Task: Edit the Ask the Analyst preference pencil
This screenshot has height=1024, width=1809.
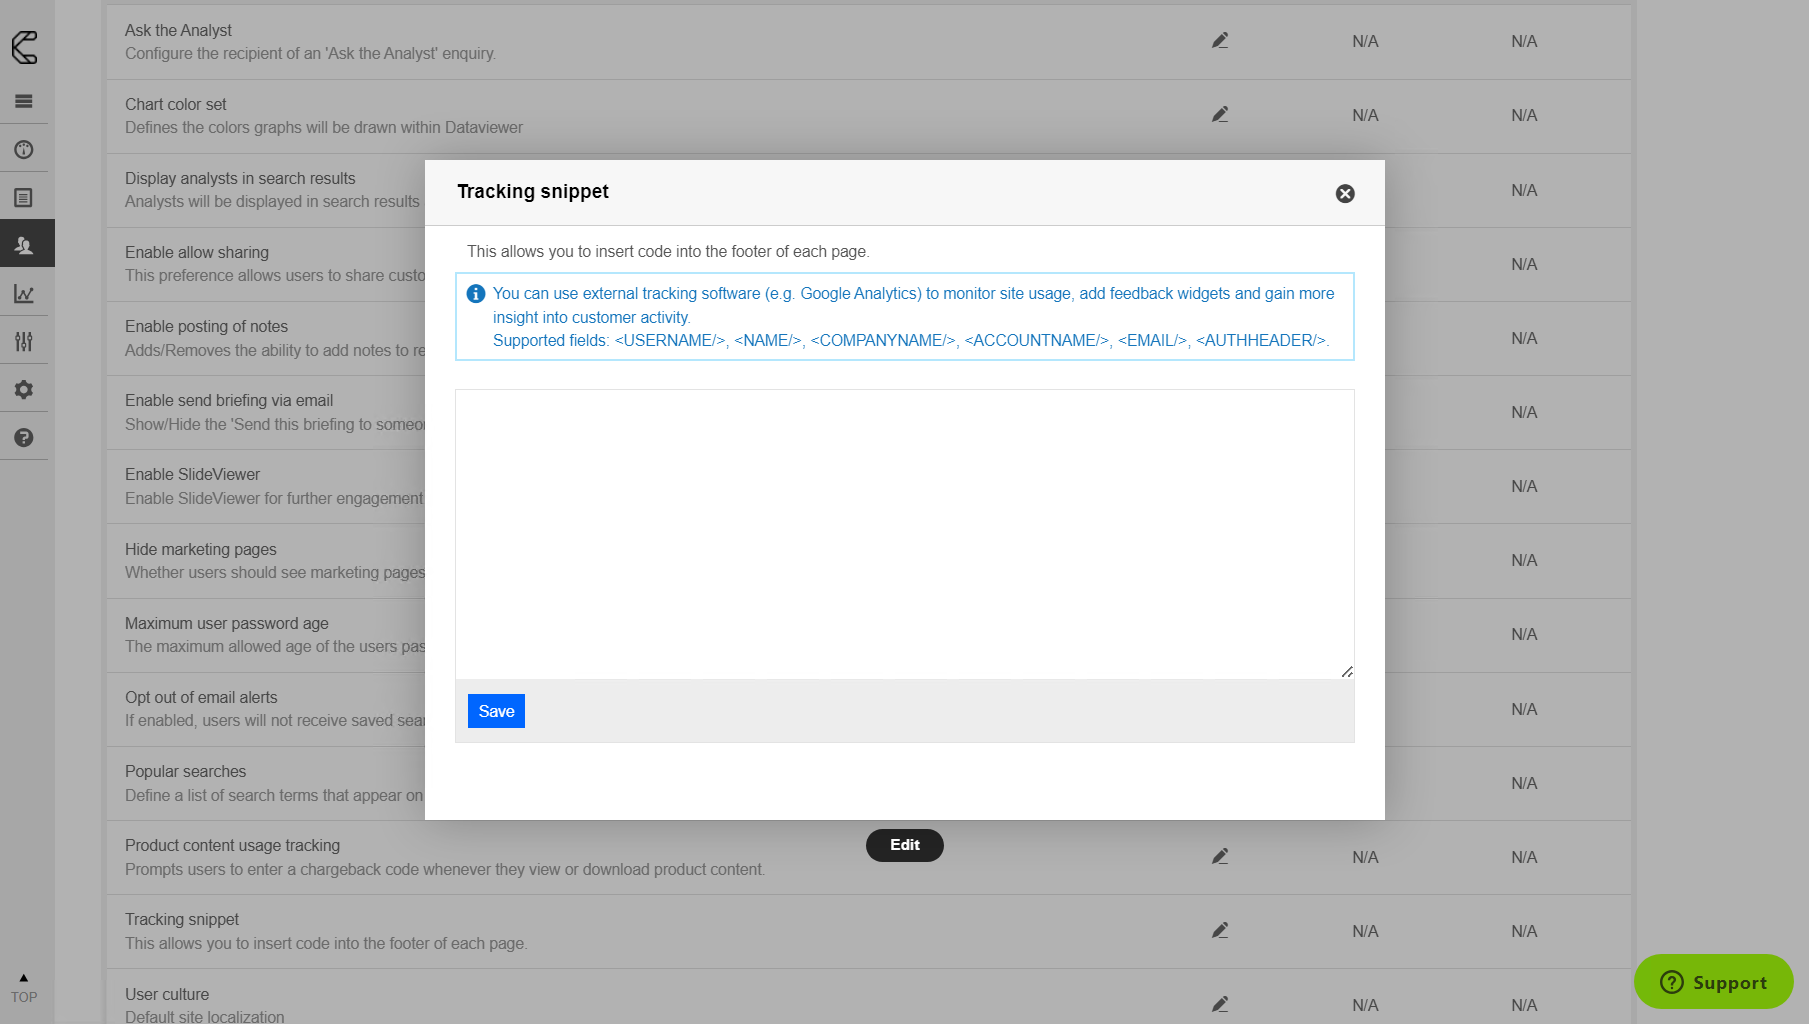Action: tap(1219, 41)
